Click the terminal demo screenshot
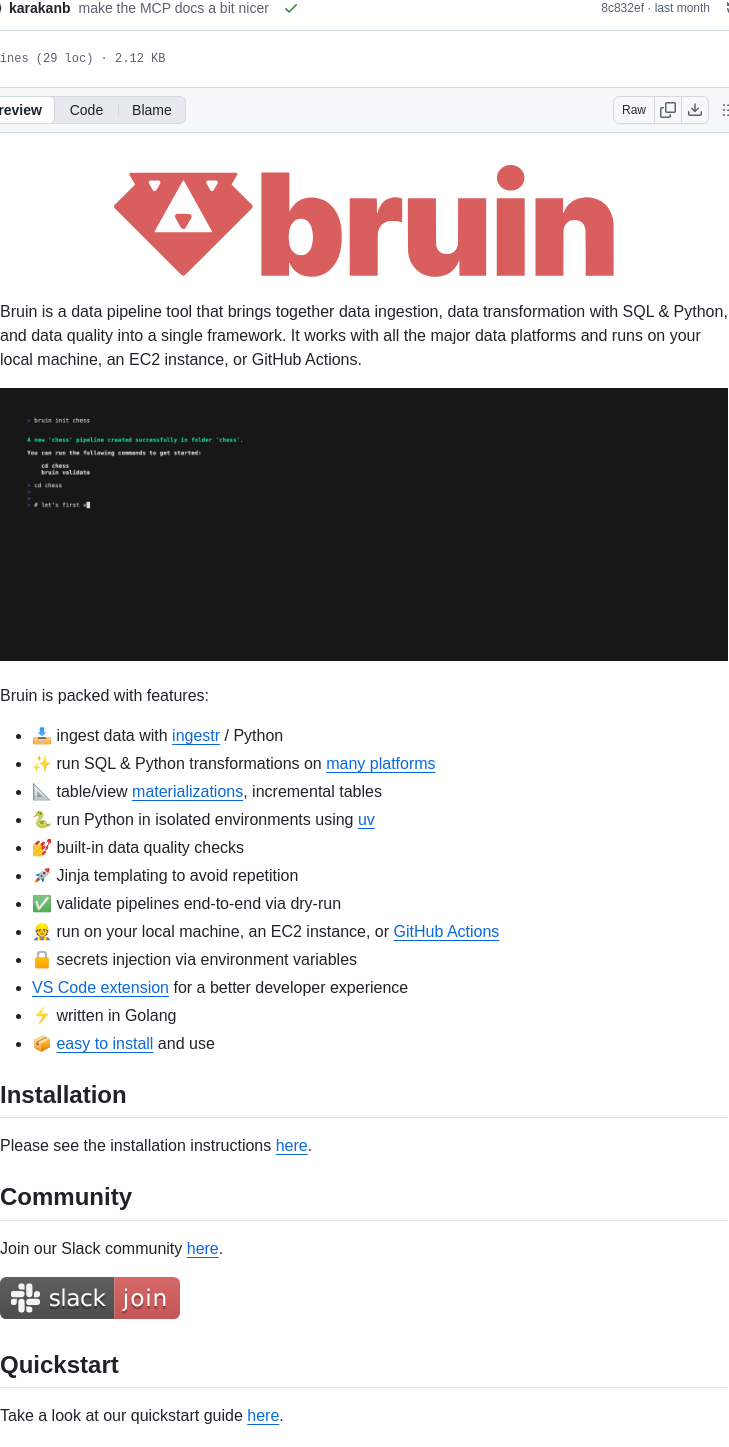This screenshot has width=729, height=1447. (x=364, y=523)
